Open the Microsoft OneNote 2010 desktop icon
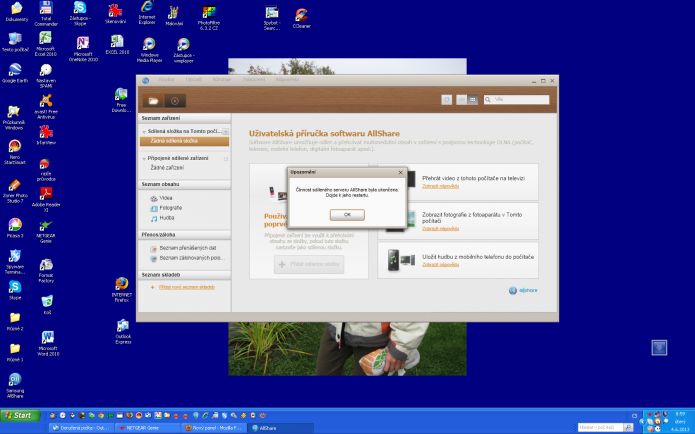Image resolution: width=695 pixels, height=434 pixels. [83, 49]
